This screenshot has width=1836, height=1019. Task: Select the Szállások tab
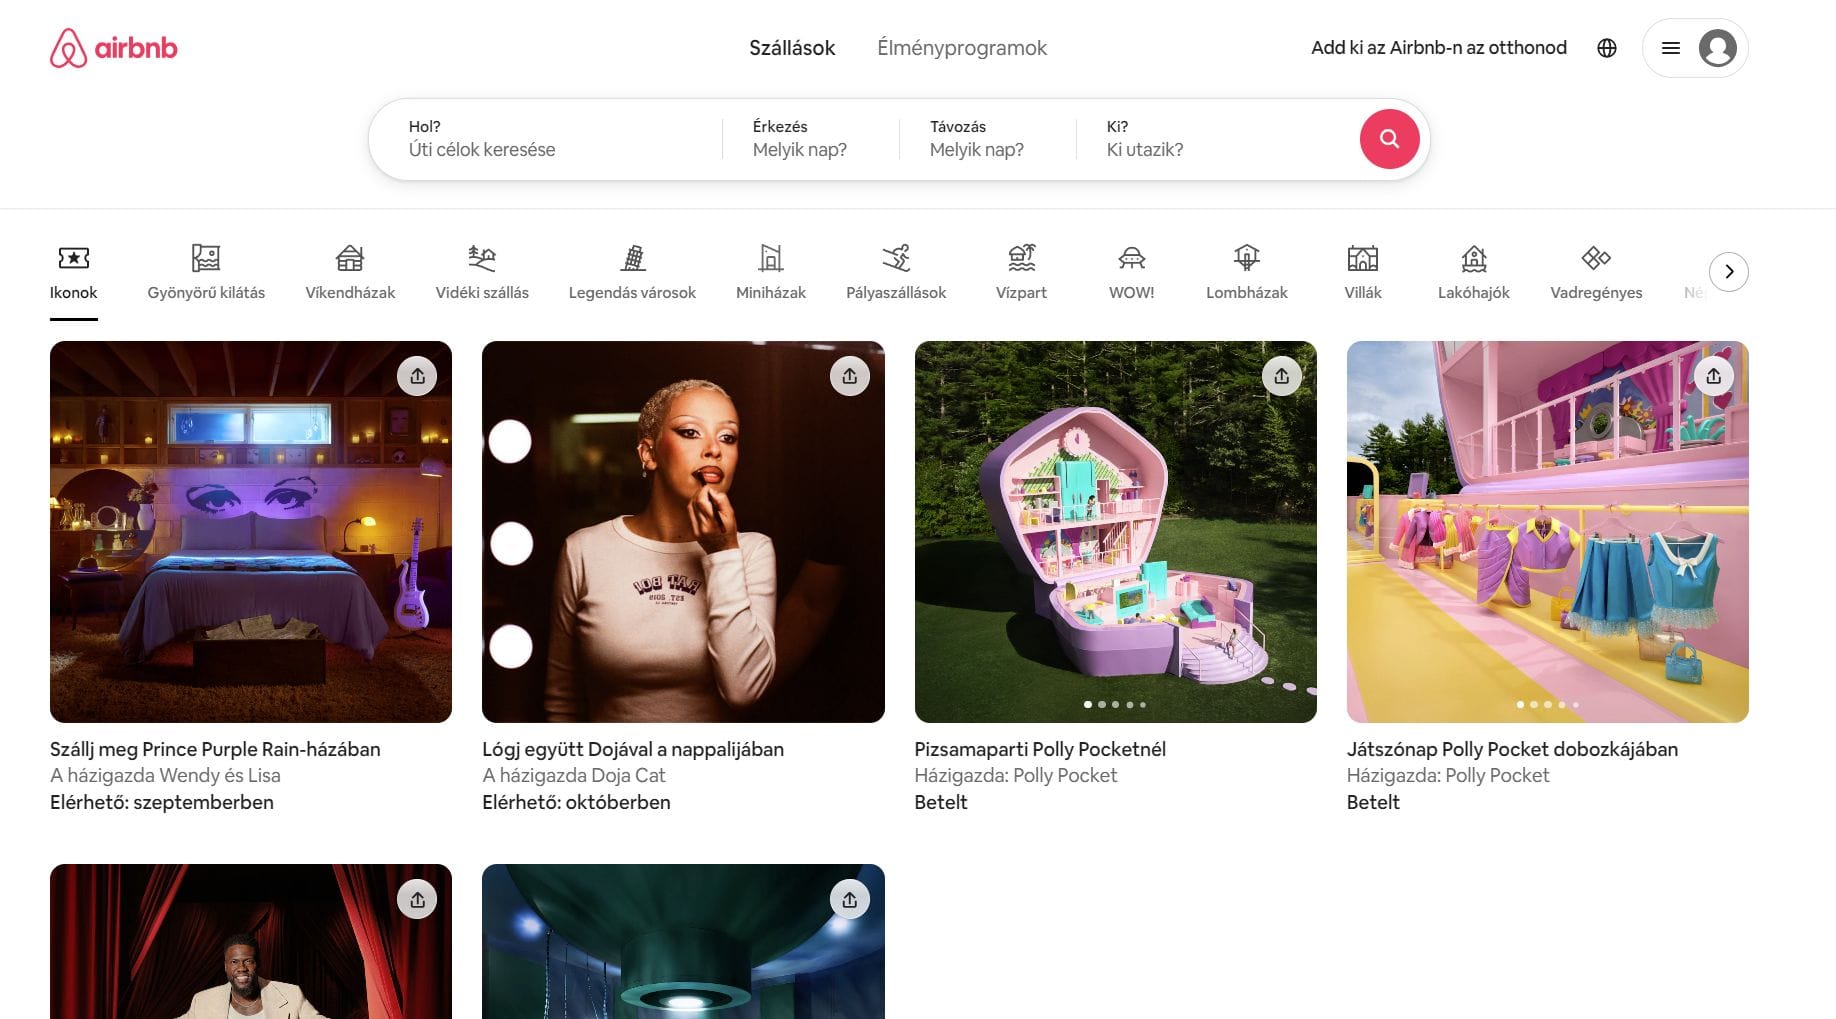coord(792,48)
